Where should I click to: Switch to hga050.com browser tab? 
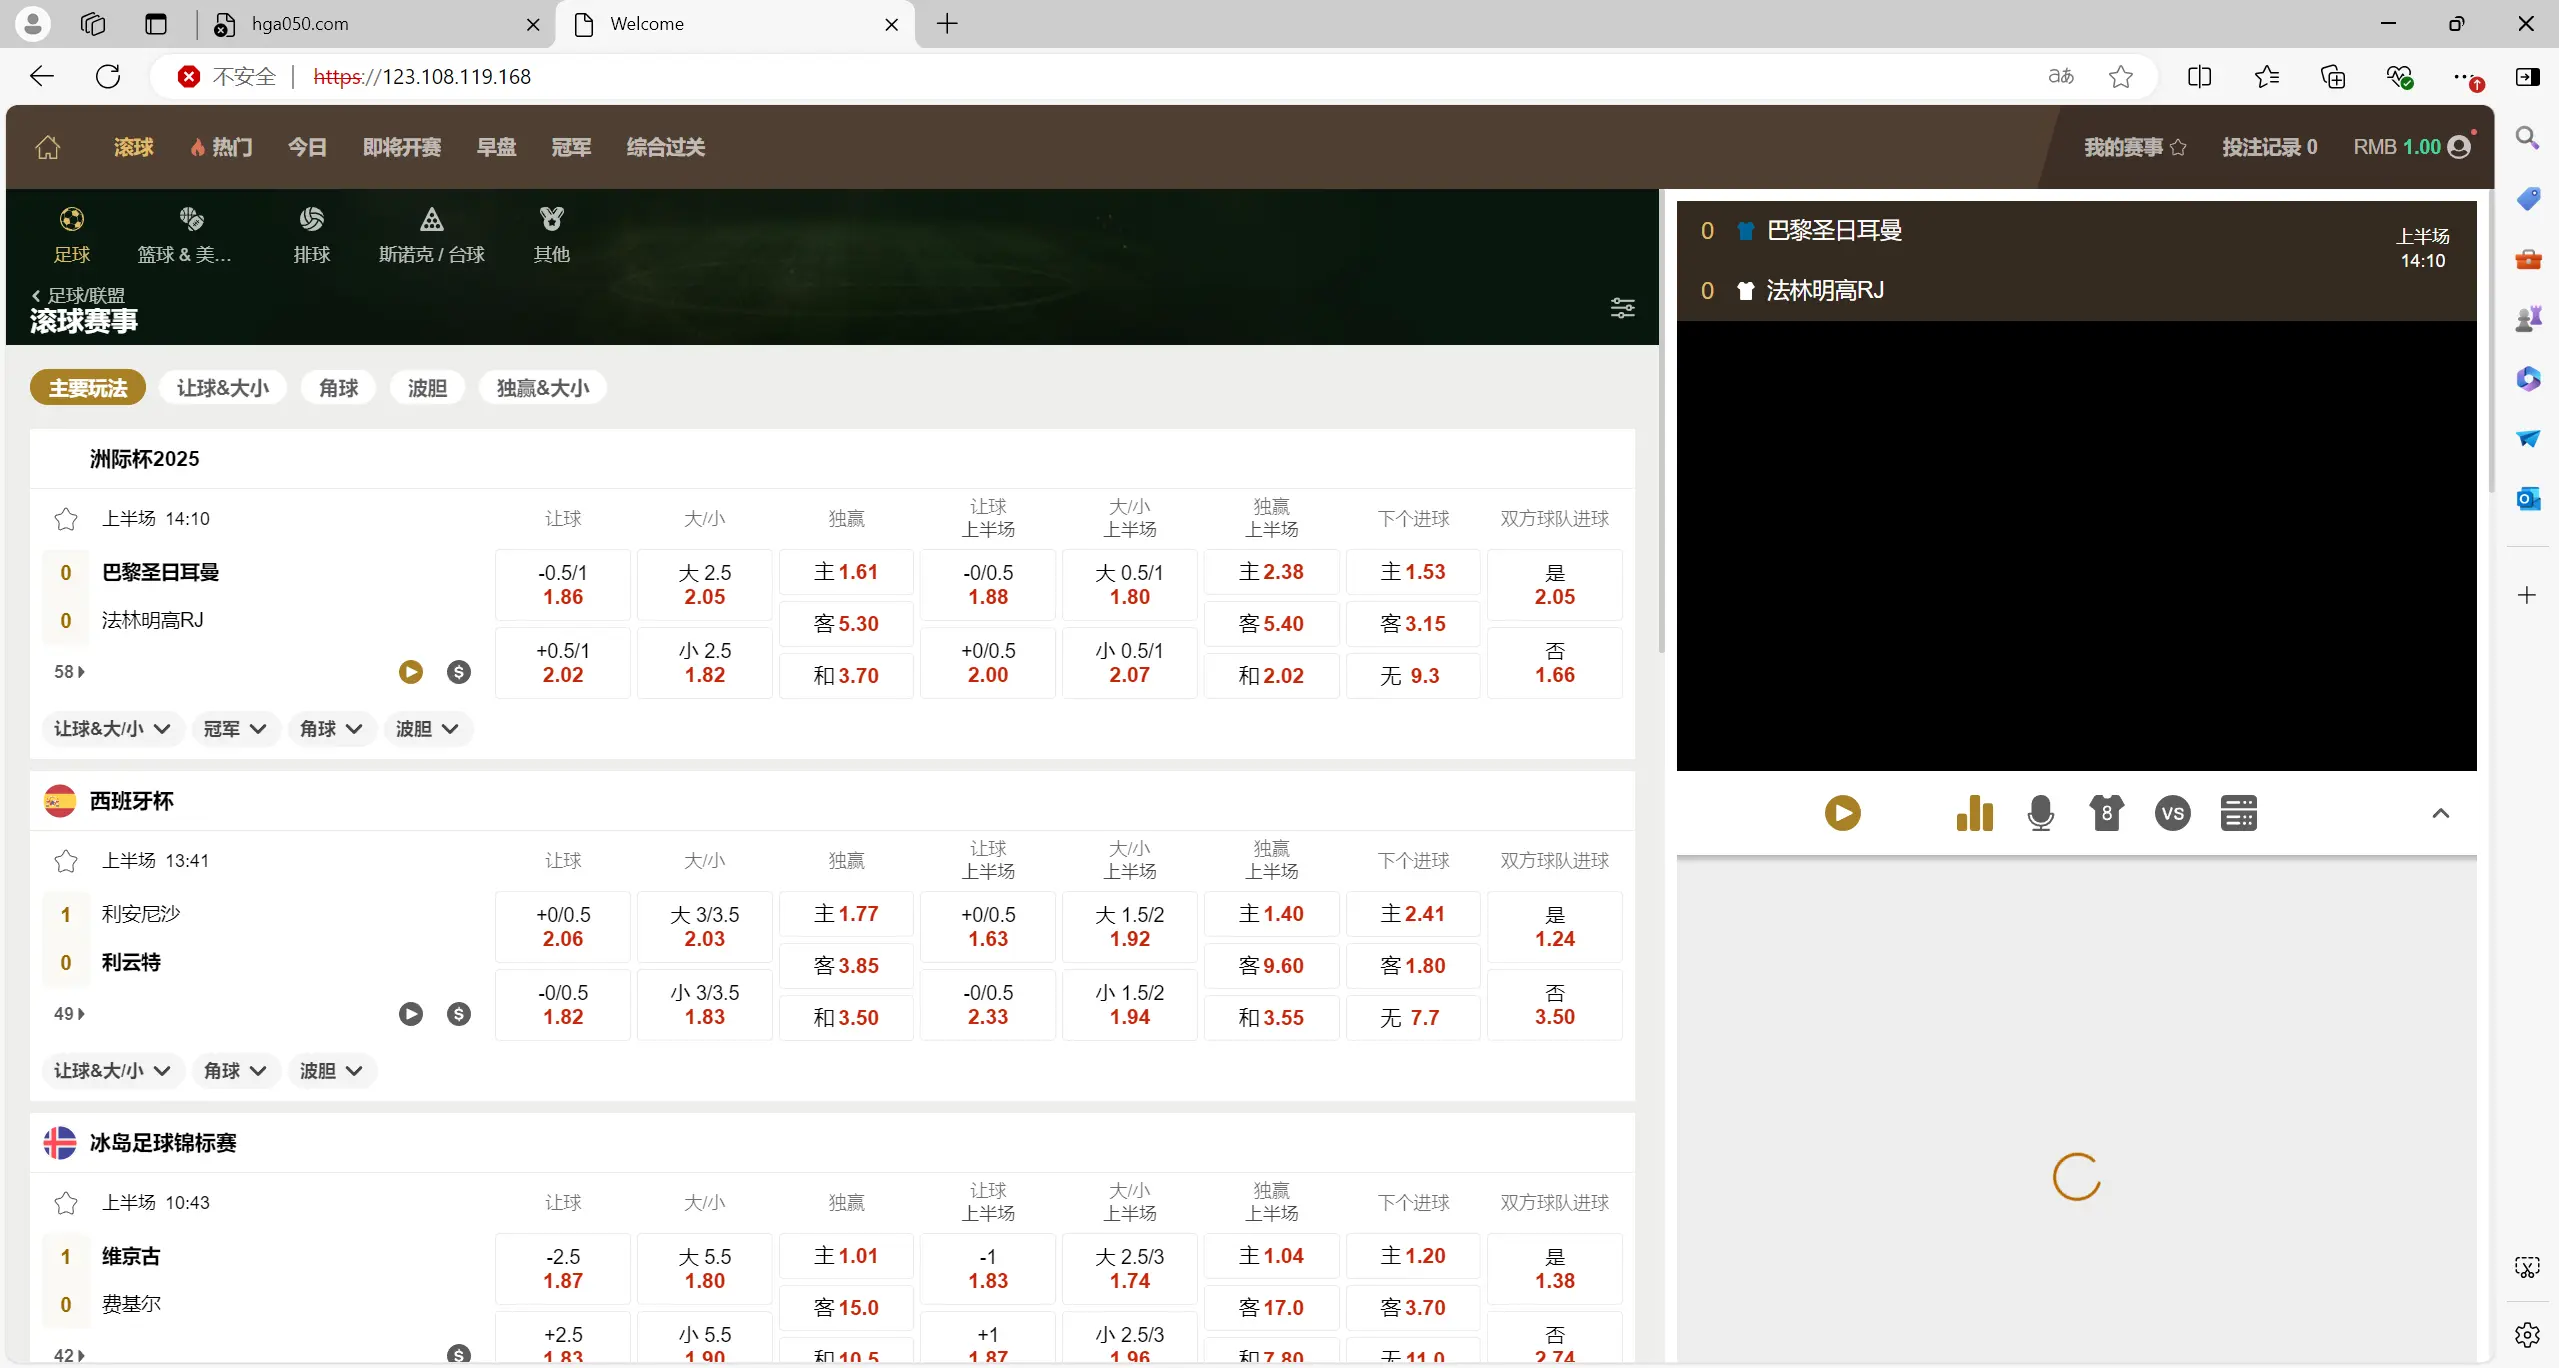point(375,24)
